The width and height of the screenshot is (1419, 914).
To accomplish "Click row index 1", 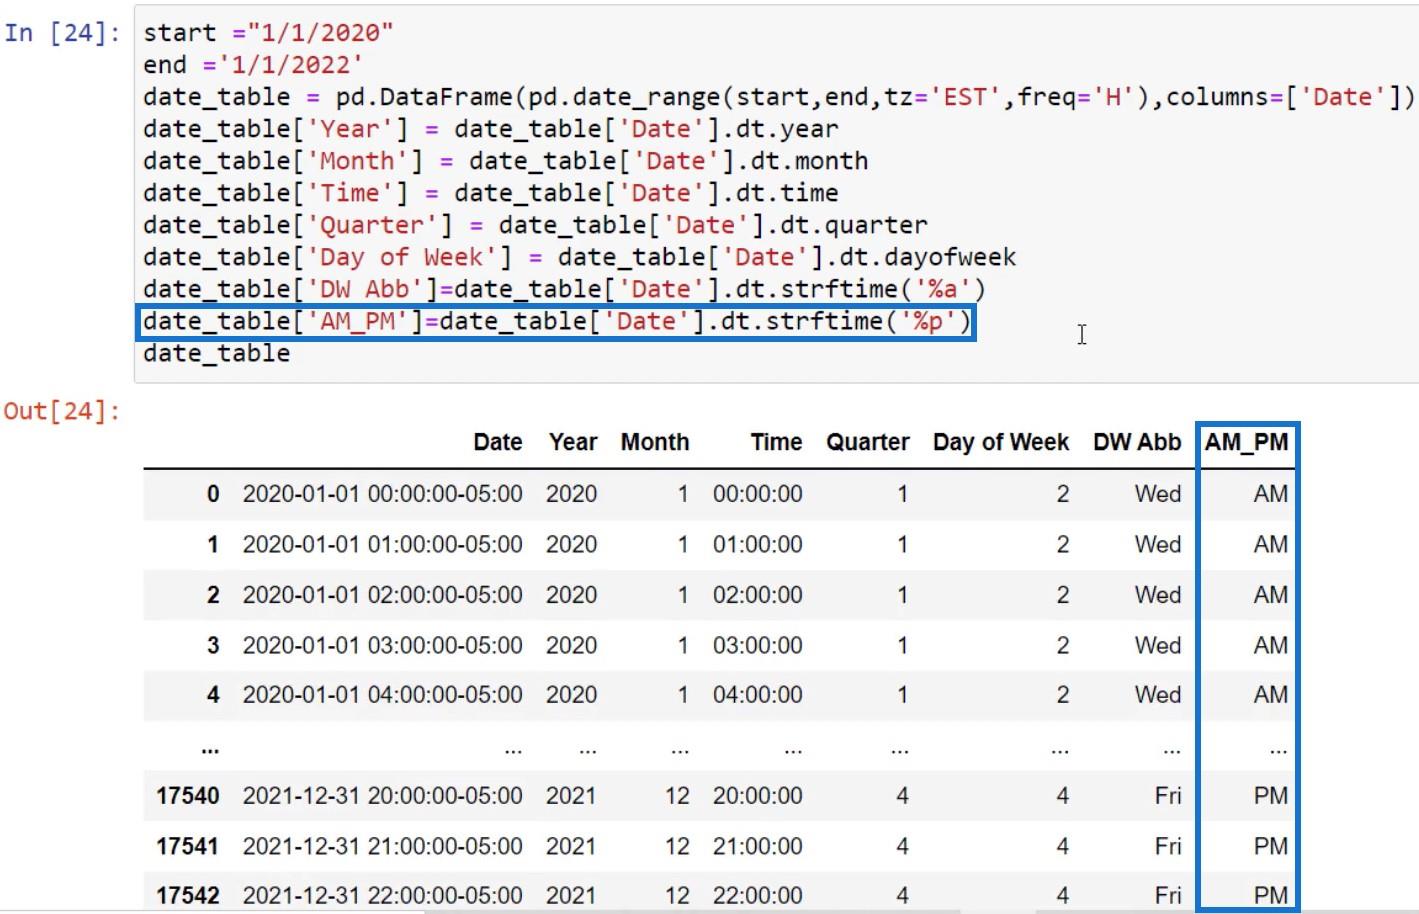I will (x=213, y=545).
